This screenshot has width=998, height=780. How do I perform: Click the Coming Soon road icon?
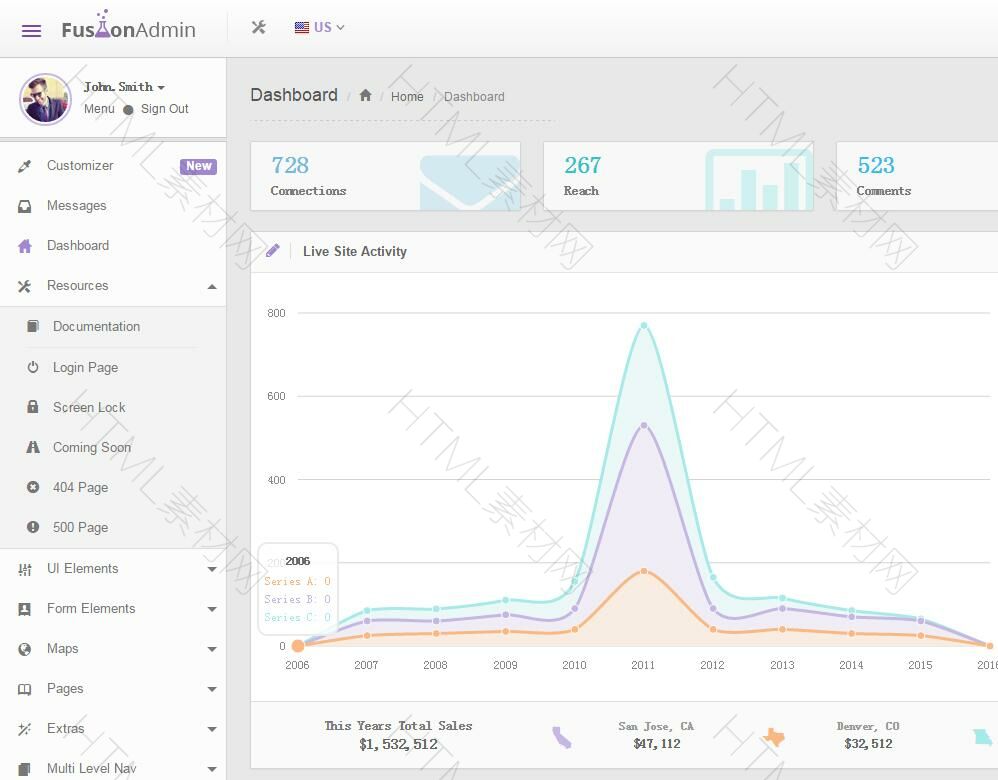coord(33,447)
